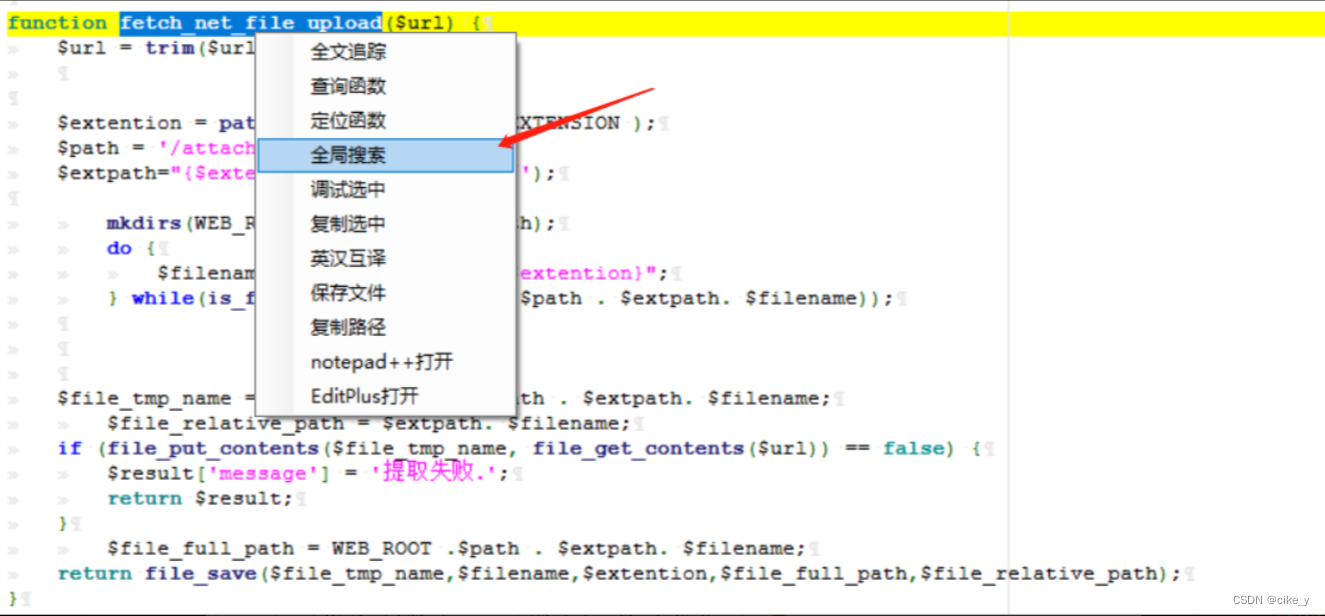The image size is (1325, 616).
Task: Choose 查询函数 from context menu
Action: 348,86
